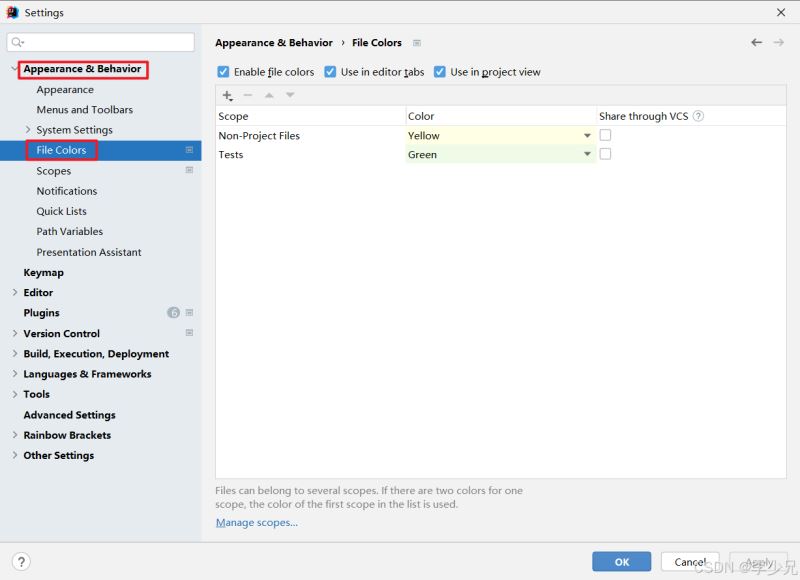The image size is (800, 580).
Task: Click the OK button
Action: 621,562
